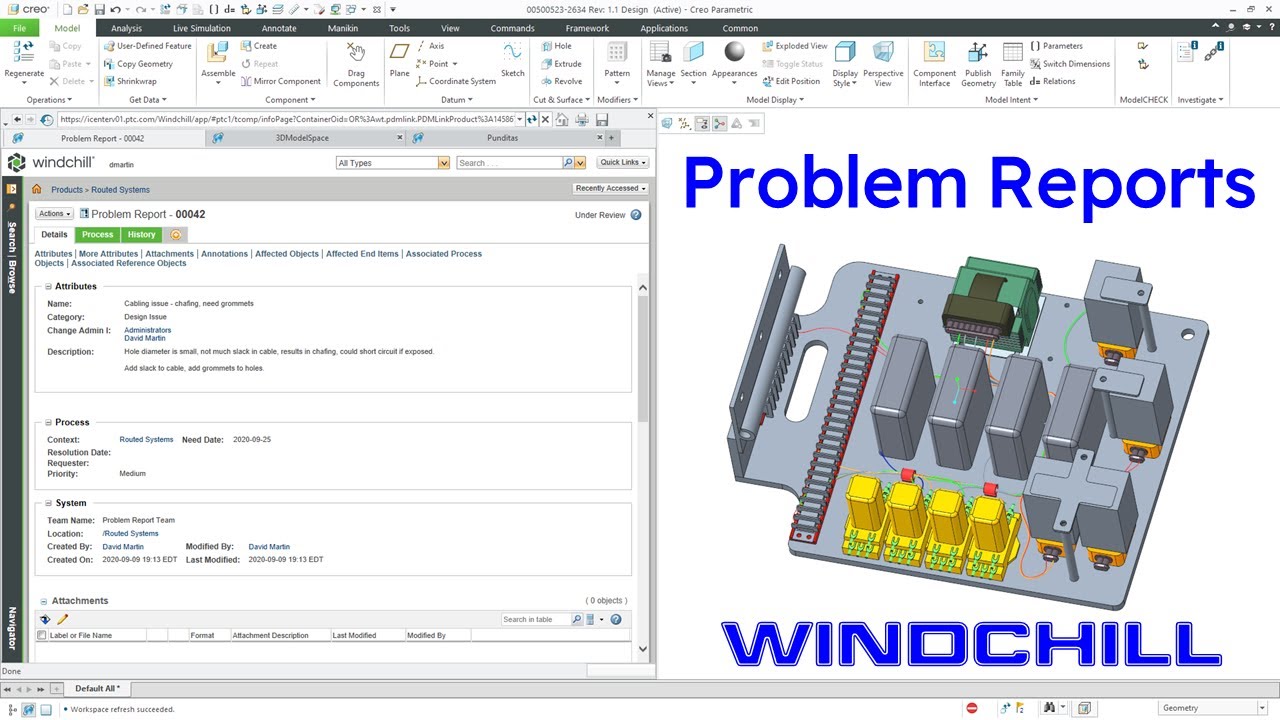1280x720 pixels.
Task: Open Recently Accessed dropdown
Action: pos(610,189)
